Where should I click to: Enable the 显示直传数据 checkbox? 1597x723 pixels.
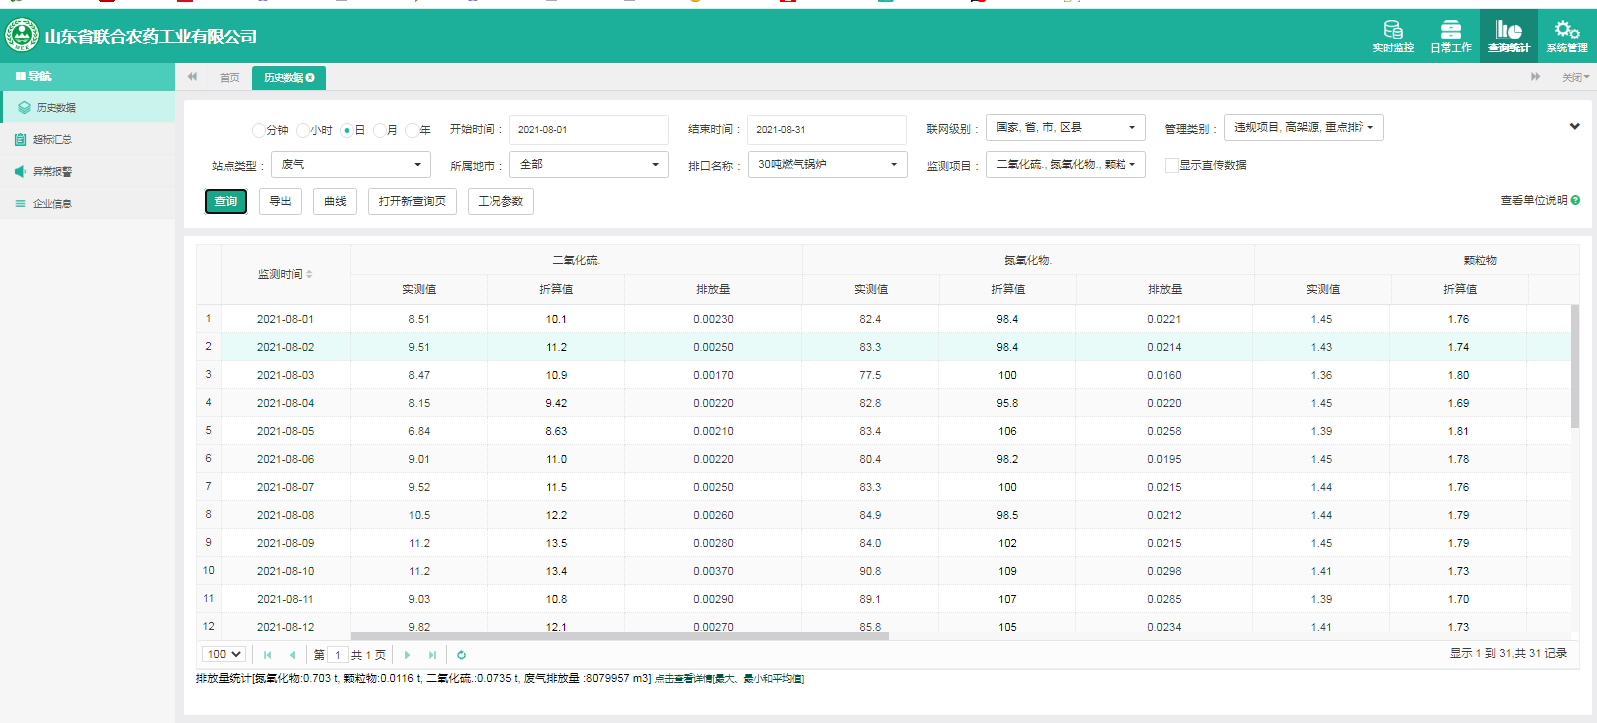click(1171, 165)
